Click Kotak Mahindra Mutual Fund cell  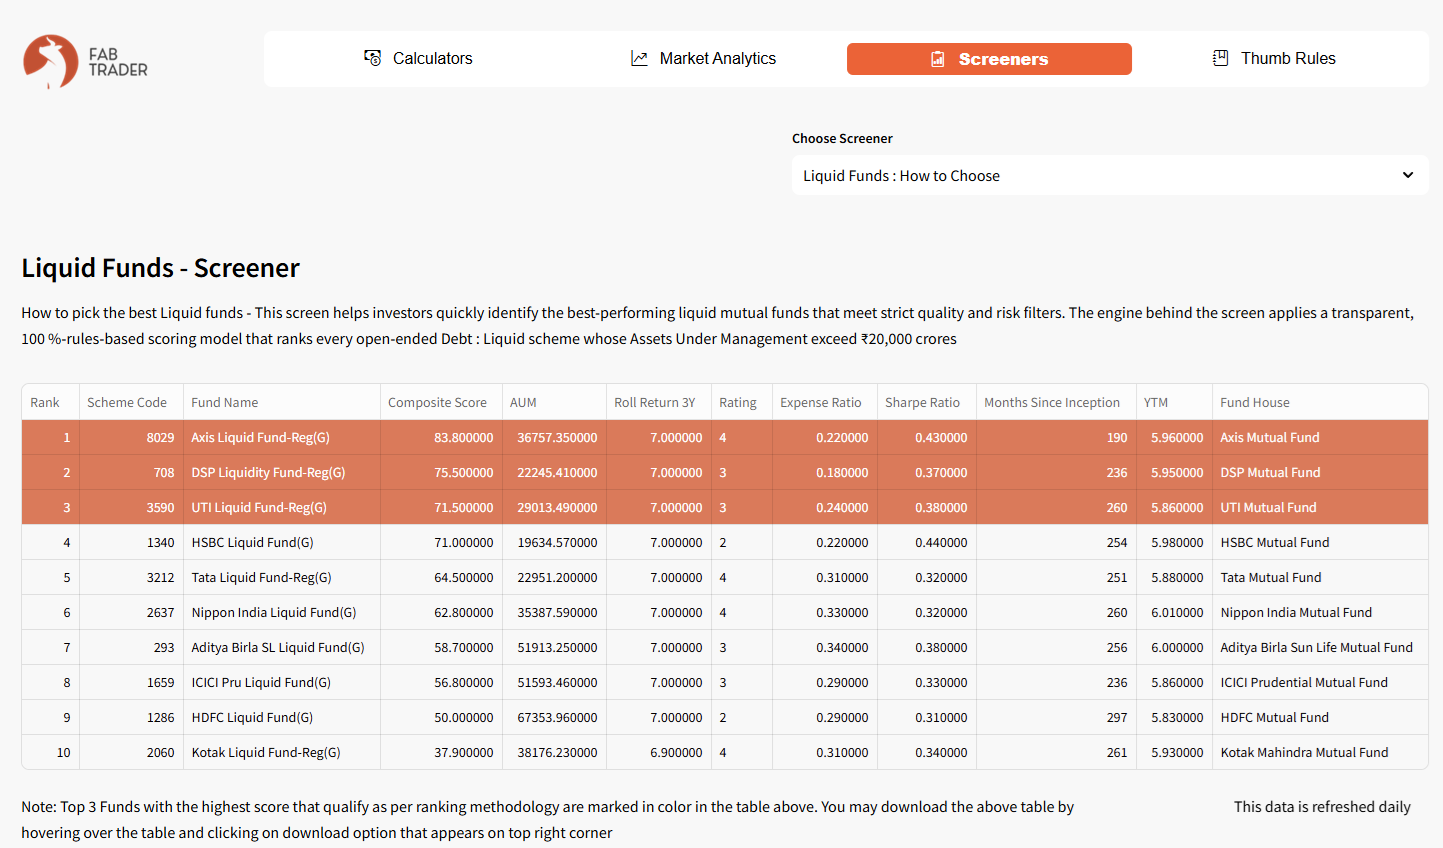(x=1320, y=752)
